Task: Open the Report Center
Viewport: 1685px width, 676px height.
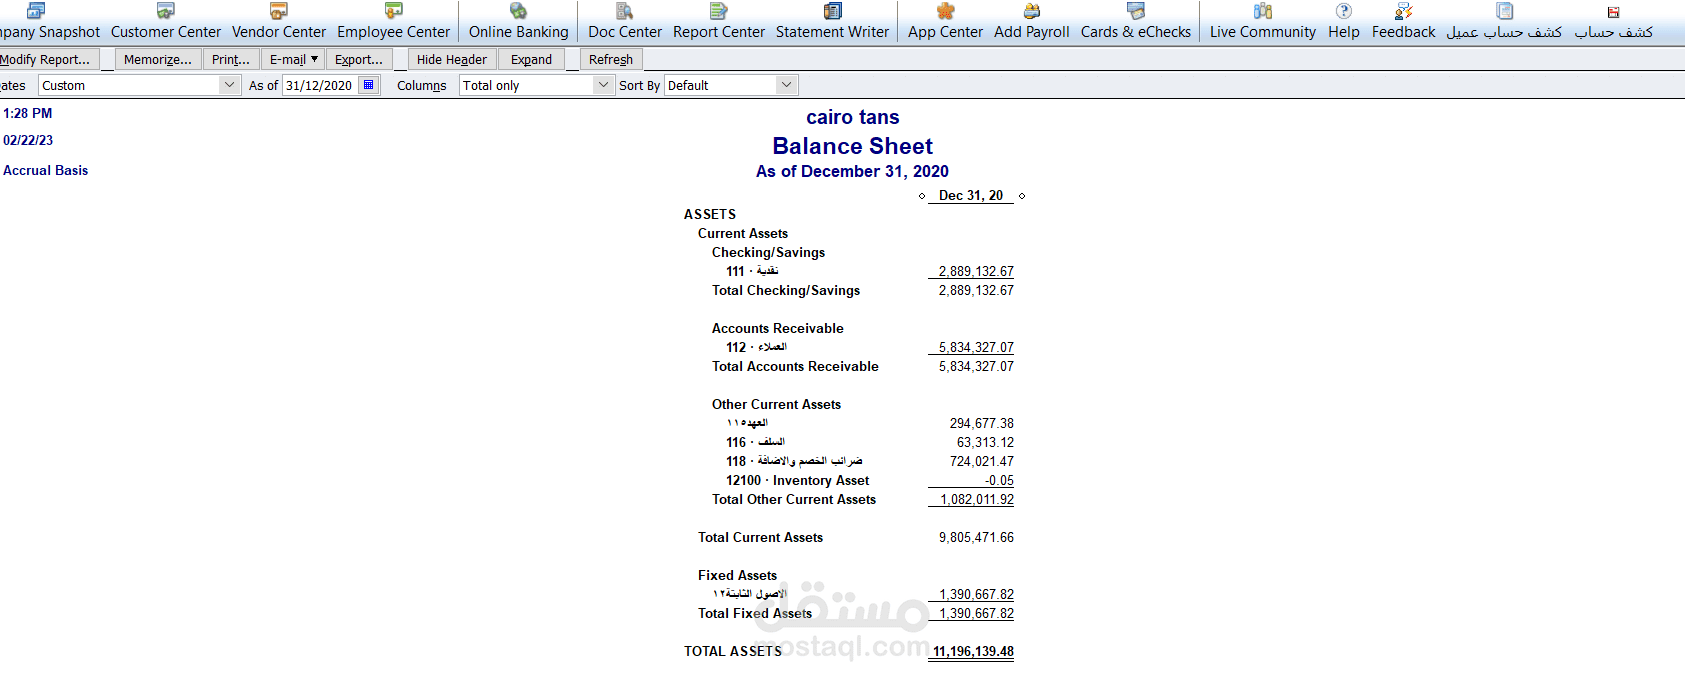Action: (x=719, y=21)
